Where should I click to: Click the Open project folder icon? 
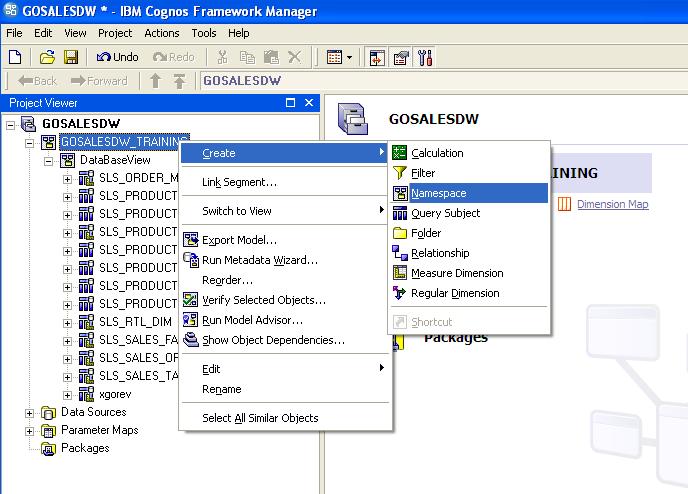point(47,57)
